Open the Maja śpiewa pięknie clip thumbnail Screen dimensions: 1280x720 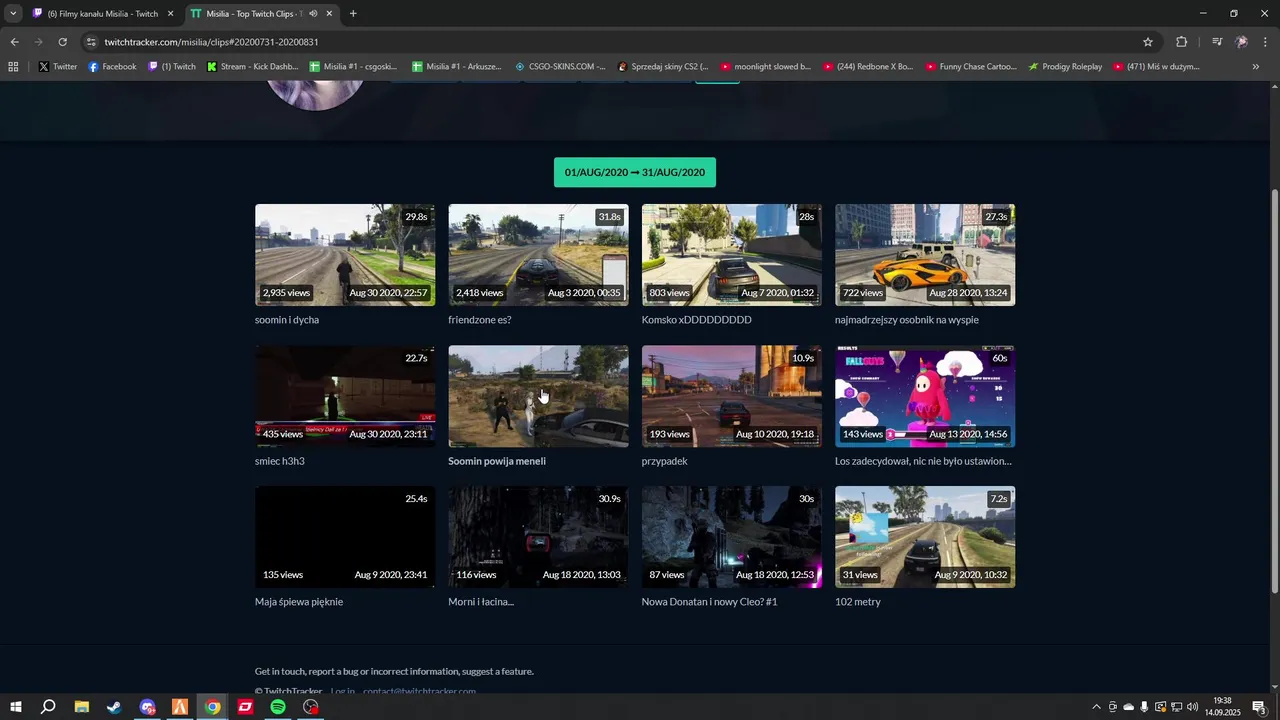click(x=345, y=537)
